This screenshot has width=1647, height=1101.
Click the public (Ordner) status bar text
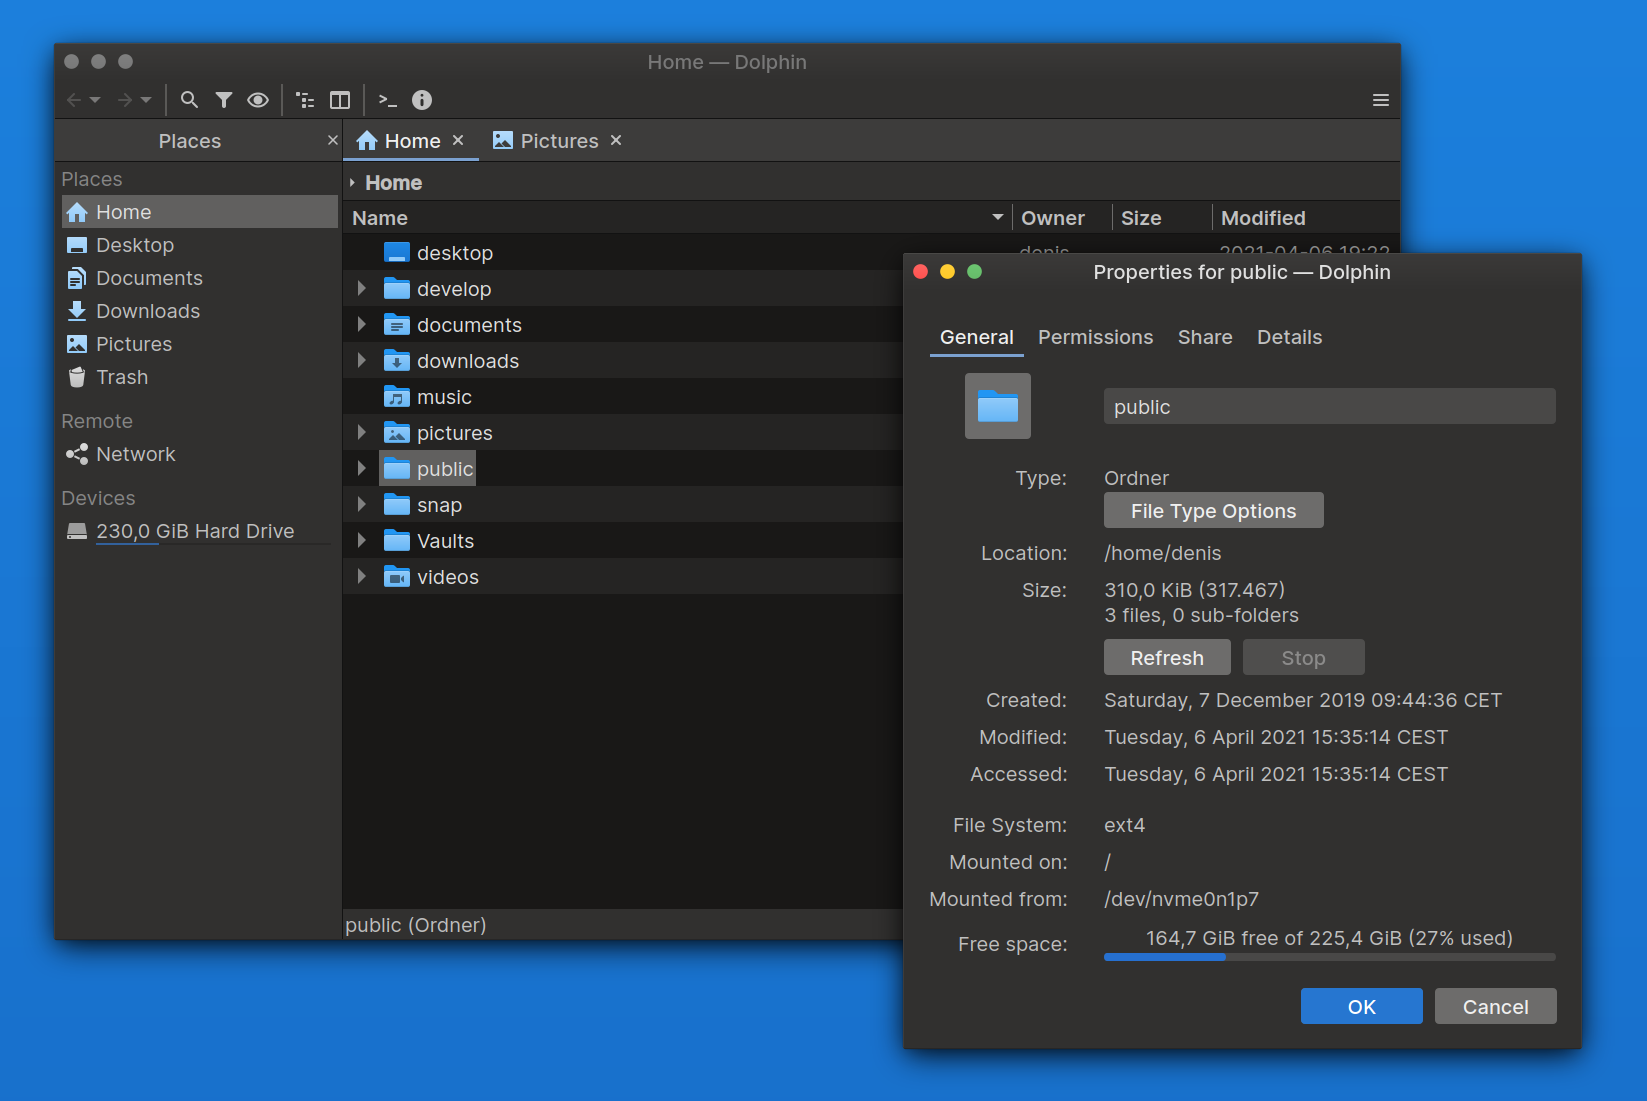[416, 925]
